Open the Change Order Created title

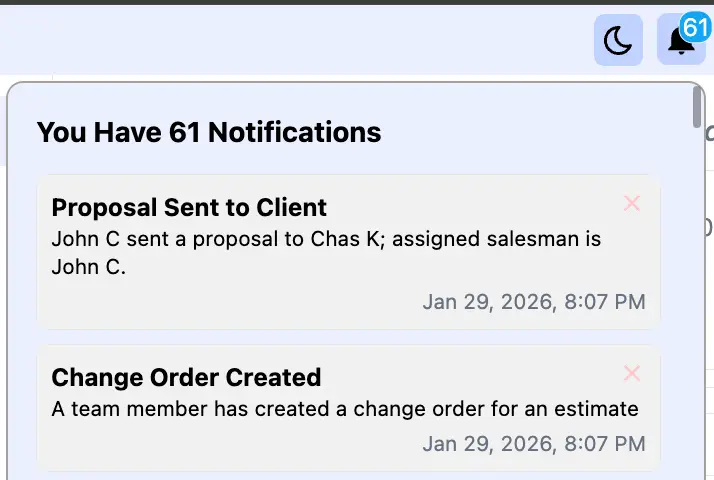(186, 377)
